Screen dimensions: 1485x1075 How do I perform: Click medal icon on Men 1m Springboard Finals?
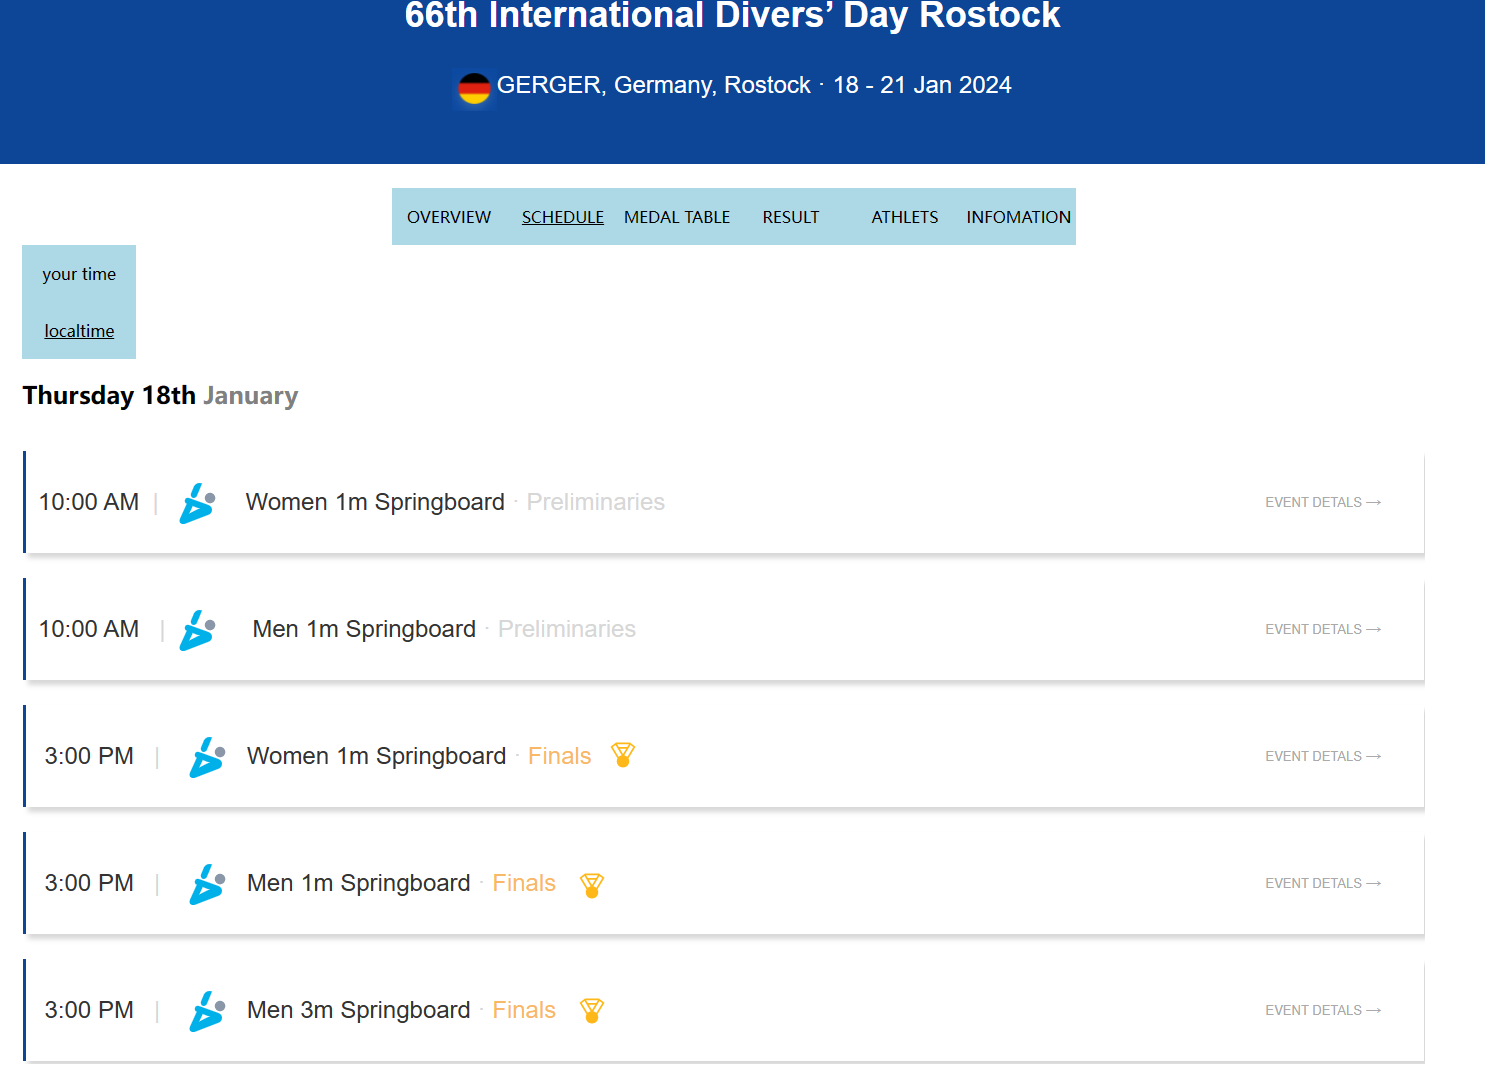pyautogui.click(x=592, y=884)
